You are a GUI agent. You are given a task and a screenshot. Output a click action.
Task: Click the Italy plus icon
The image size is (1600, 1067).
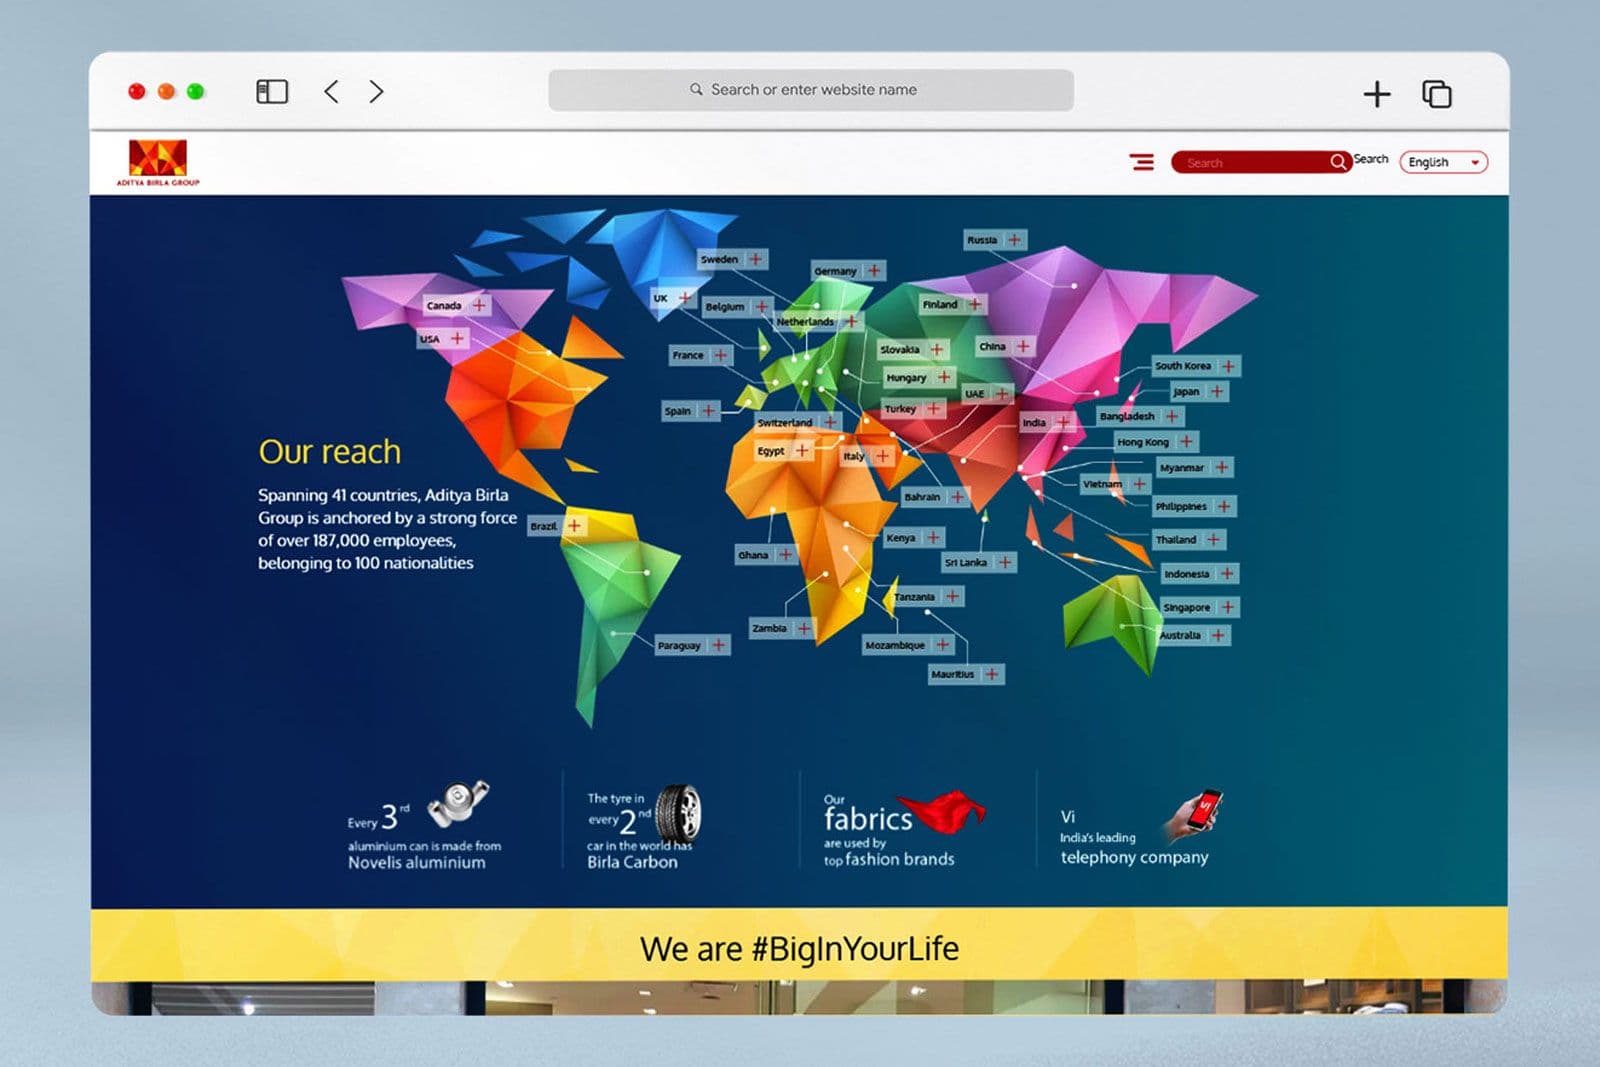882,456
